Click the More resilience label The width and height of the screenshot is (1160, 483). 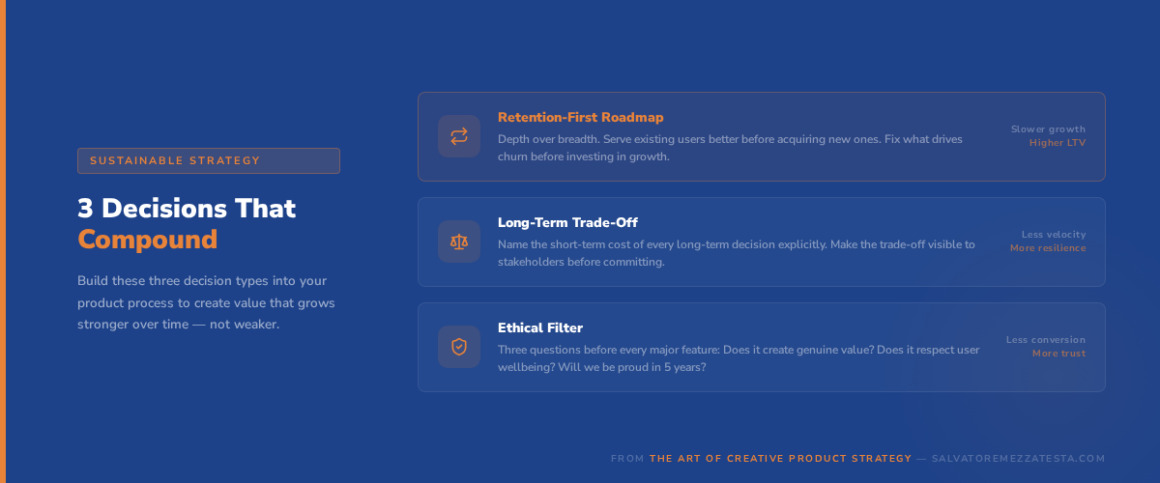[x=1047, y=248]
